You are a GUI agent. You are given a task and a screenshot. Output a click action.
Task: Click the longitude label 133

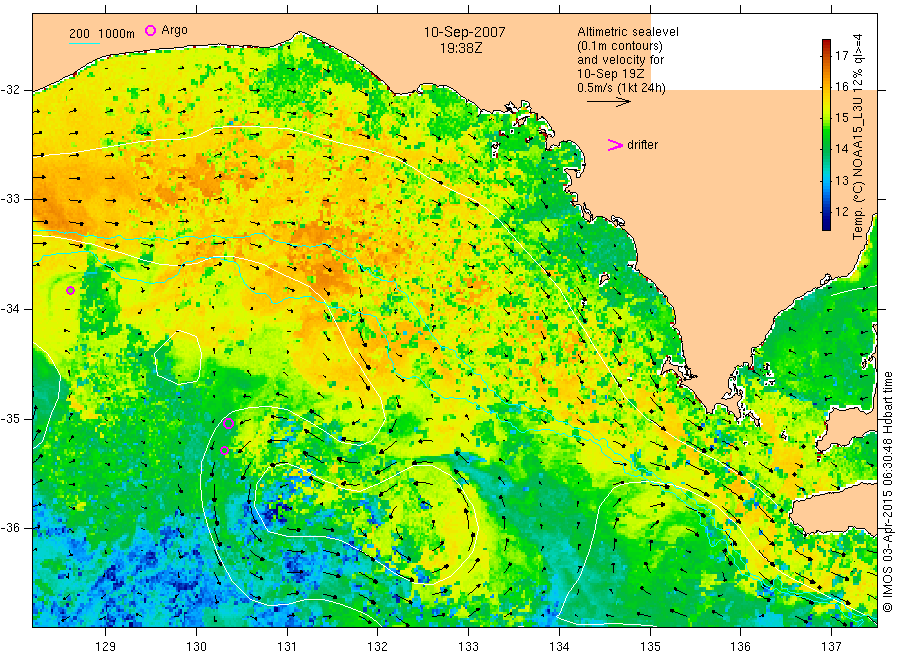coord(468,647)
